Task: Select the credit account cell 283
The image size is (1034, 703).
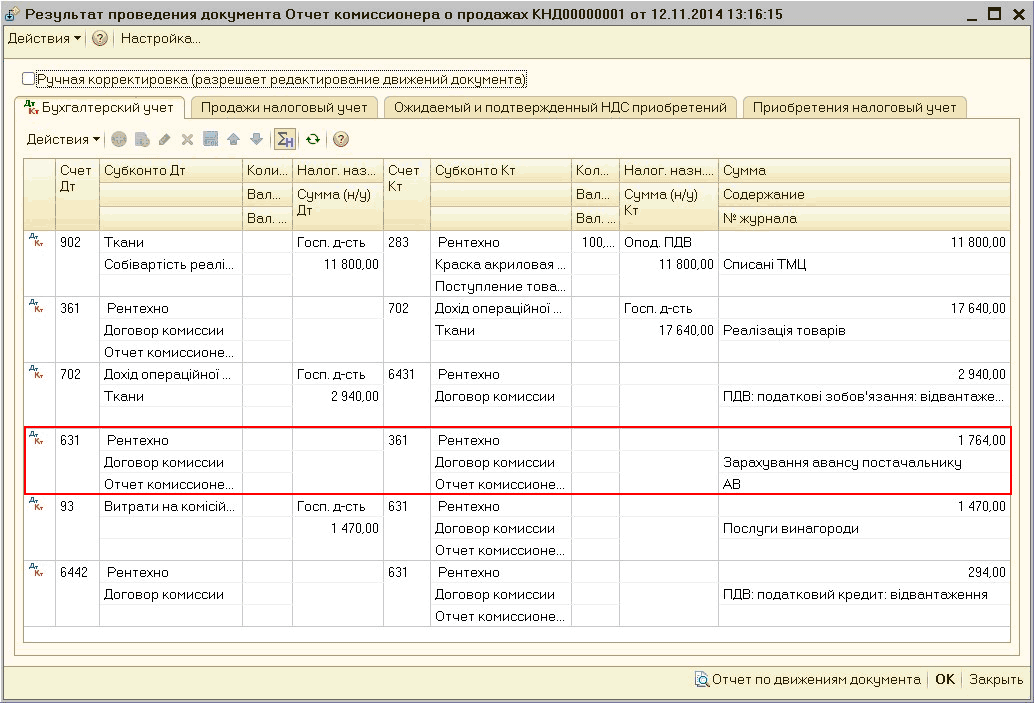Action: [406, 242]
